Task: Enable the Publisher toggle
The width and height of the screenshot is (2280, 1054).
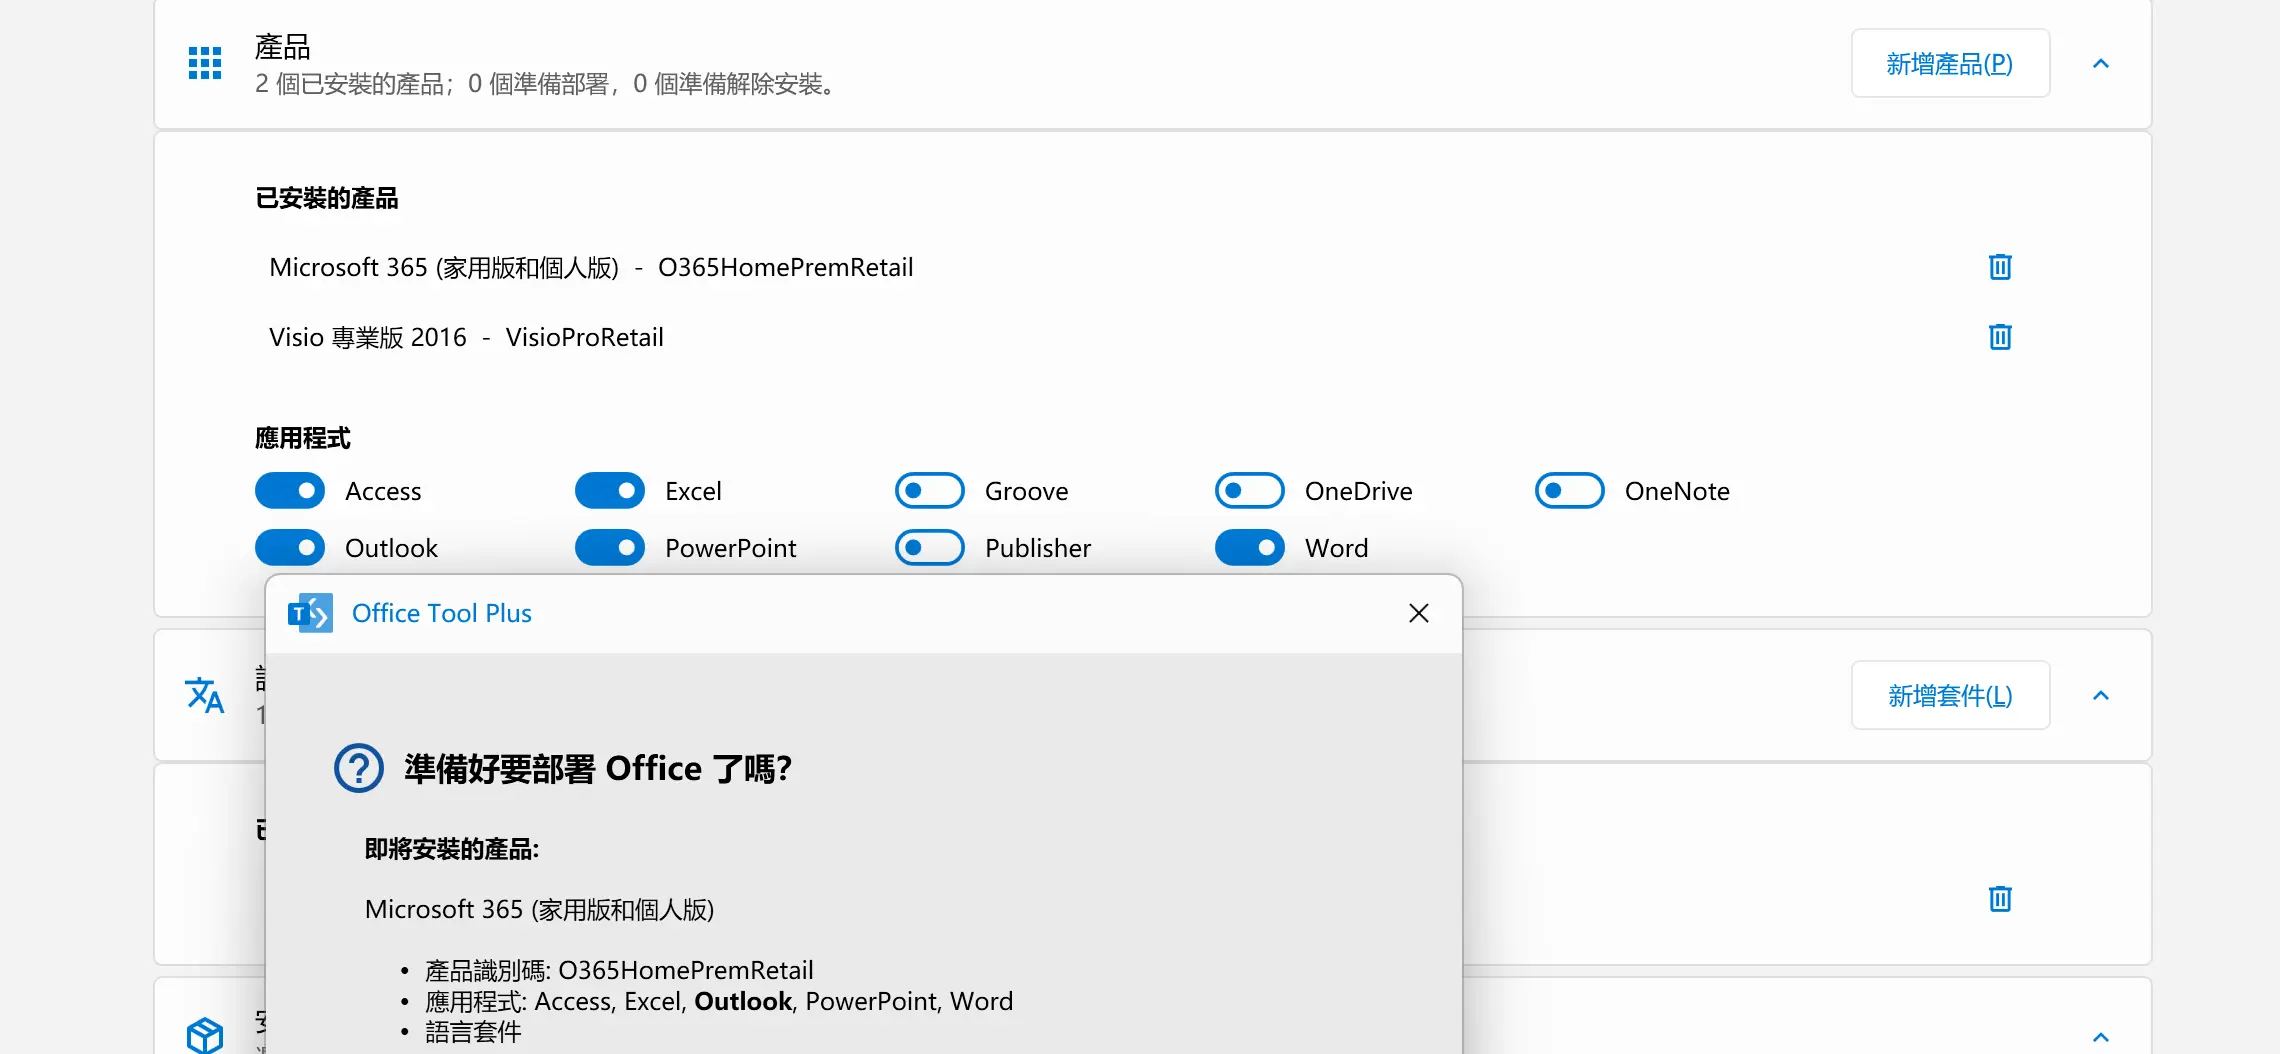Action: (x=930, y=548)
